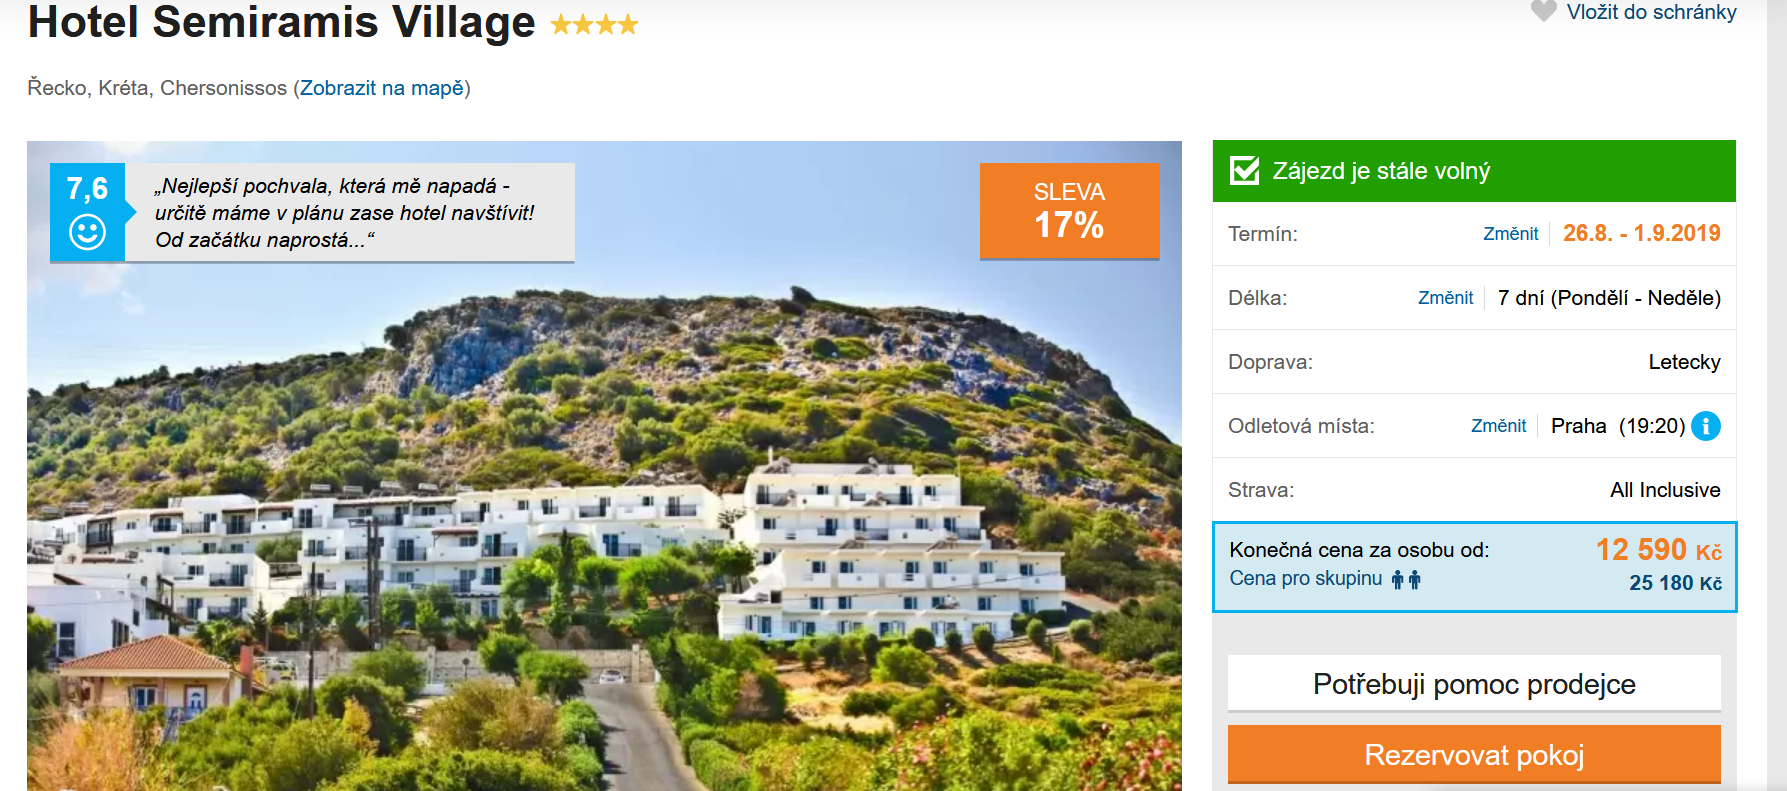Change the Odletová místa departure airport
The image size is (1787, 791).
[1498, 426]
